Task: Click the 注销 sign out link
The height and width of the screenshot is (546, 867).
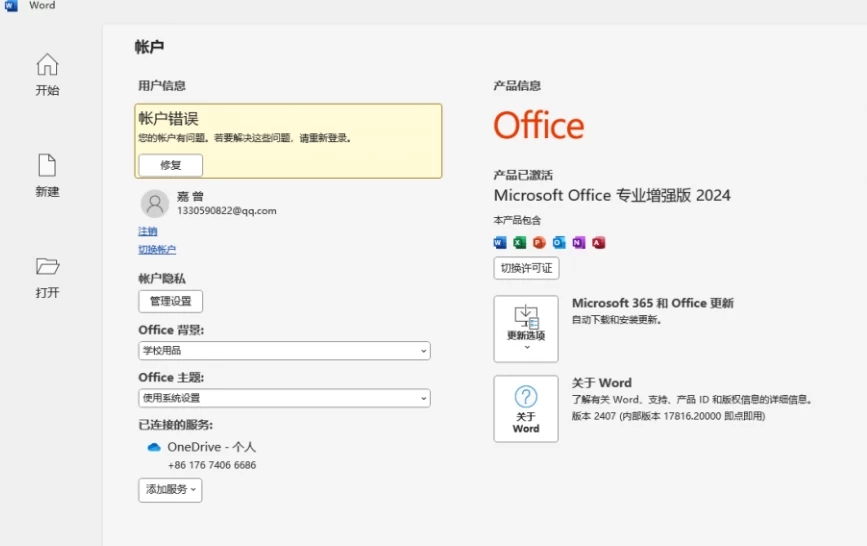Action: coord(148,231)
